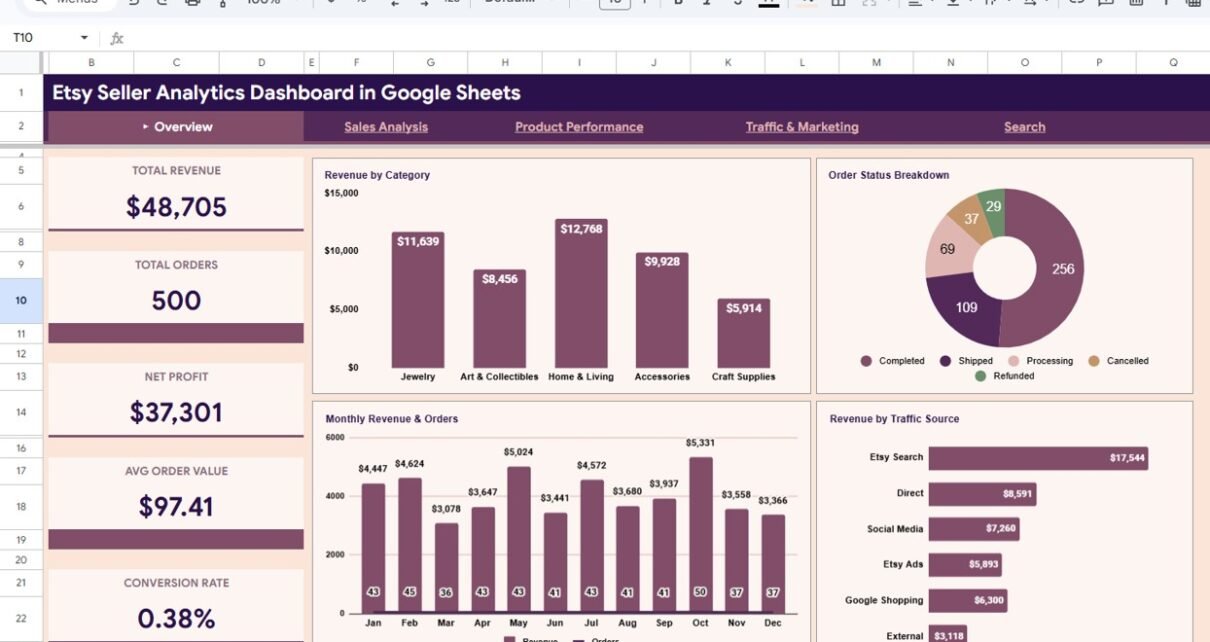Click the Completed legend color dot
1210x642 pixels.
866,361
